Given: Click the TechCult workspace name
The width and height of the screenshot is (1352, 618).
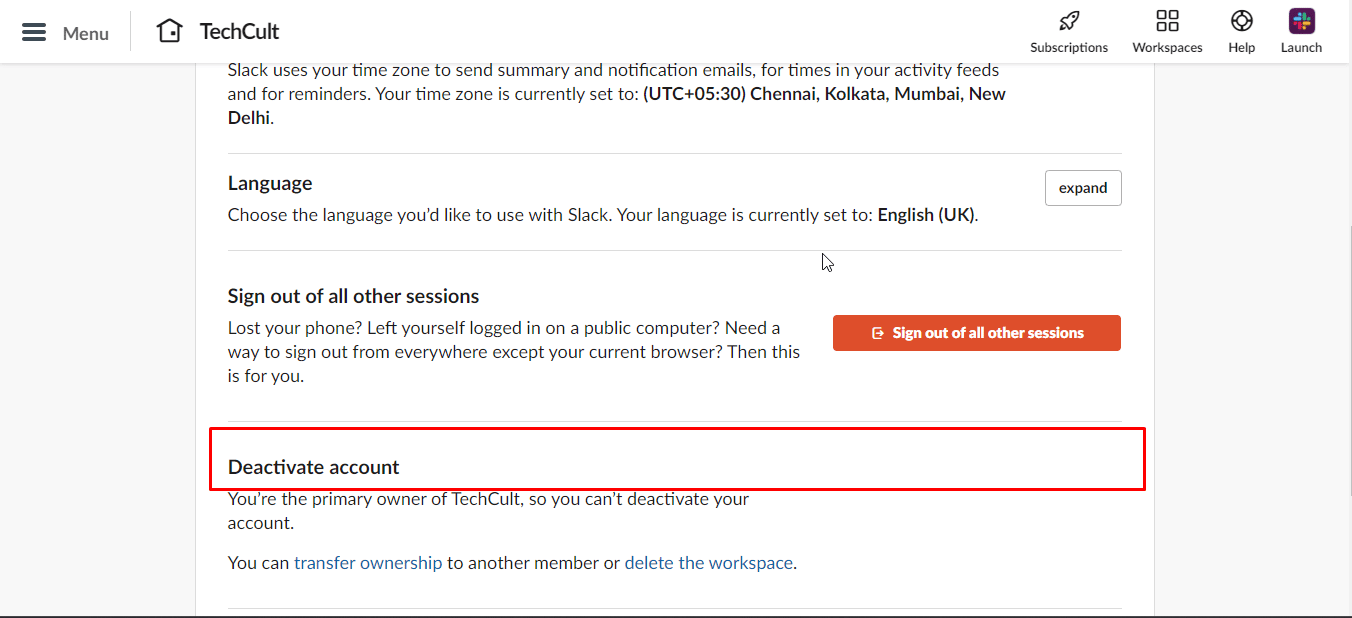Looking at the screenshot, I should (x=239, y=31).
